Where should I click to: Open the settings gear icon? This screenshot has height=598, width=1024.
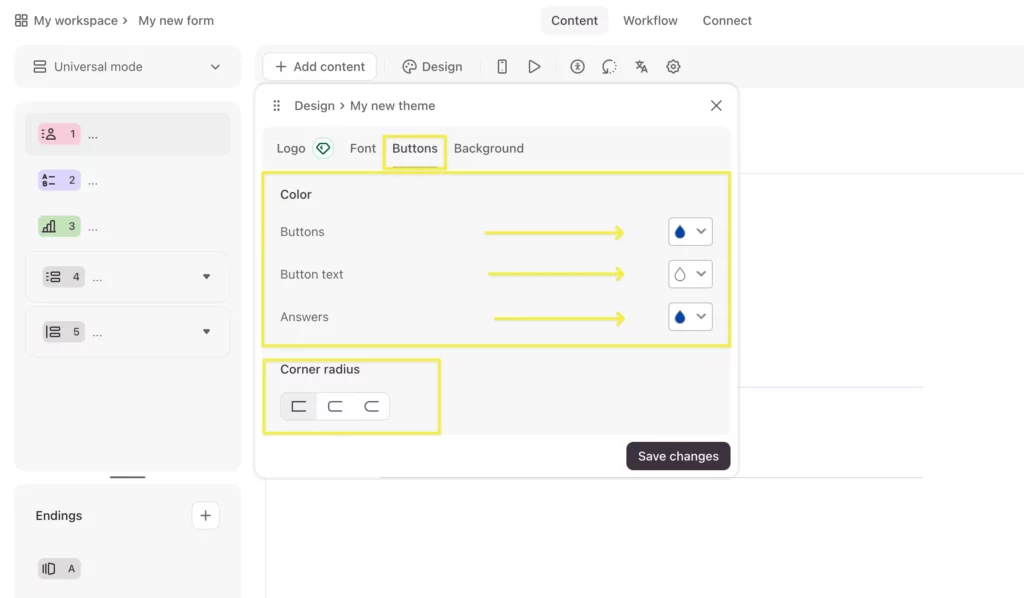point(673,67)
